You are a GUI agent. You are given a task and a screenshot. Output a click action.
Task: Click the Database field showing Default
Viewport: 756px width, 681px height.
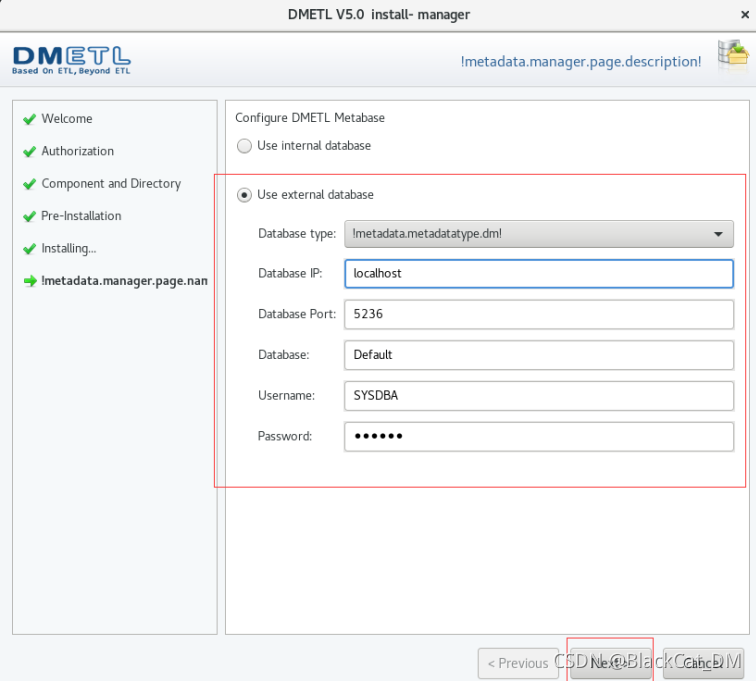pos(539,355)
